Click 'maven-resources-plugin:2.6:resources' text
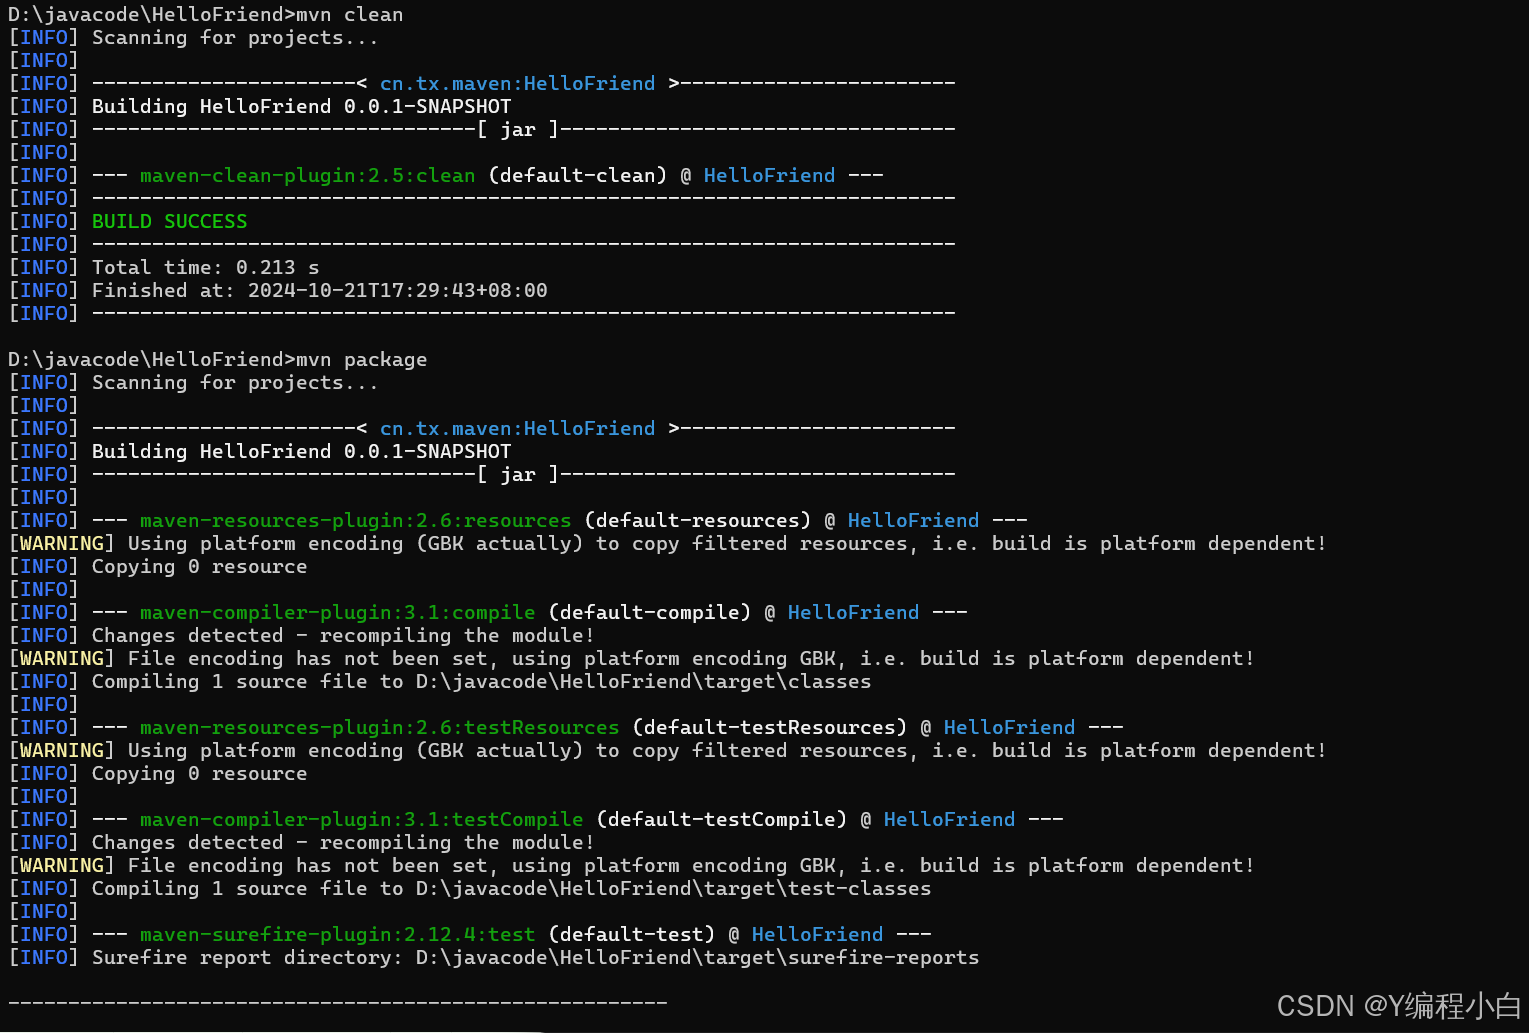The height and width of the screenshot is (1033, 1529). [356, 521]
